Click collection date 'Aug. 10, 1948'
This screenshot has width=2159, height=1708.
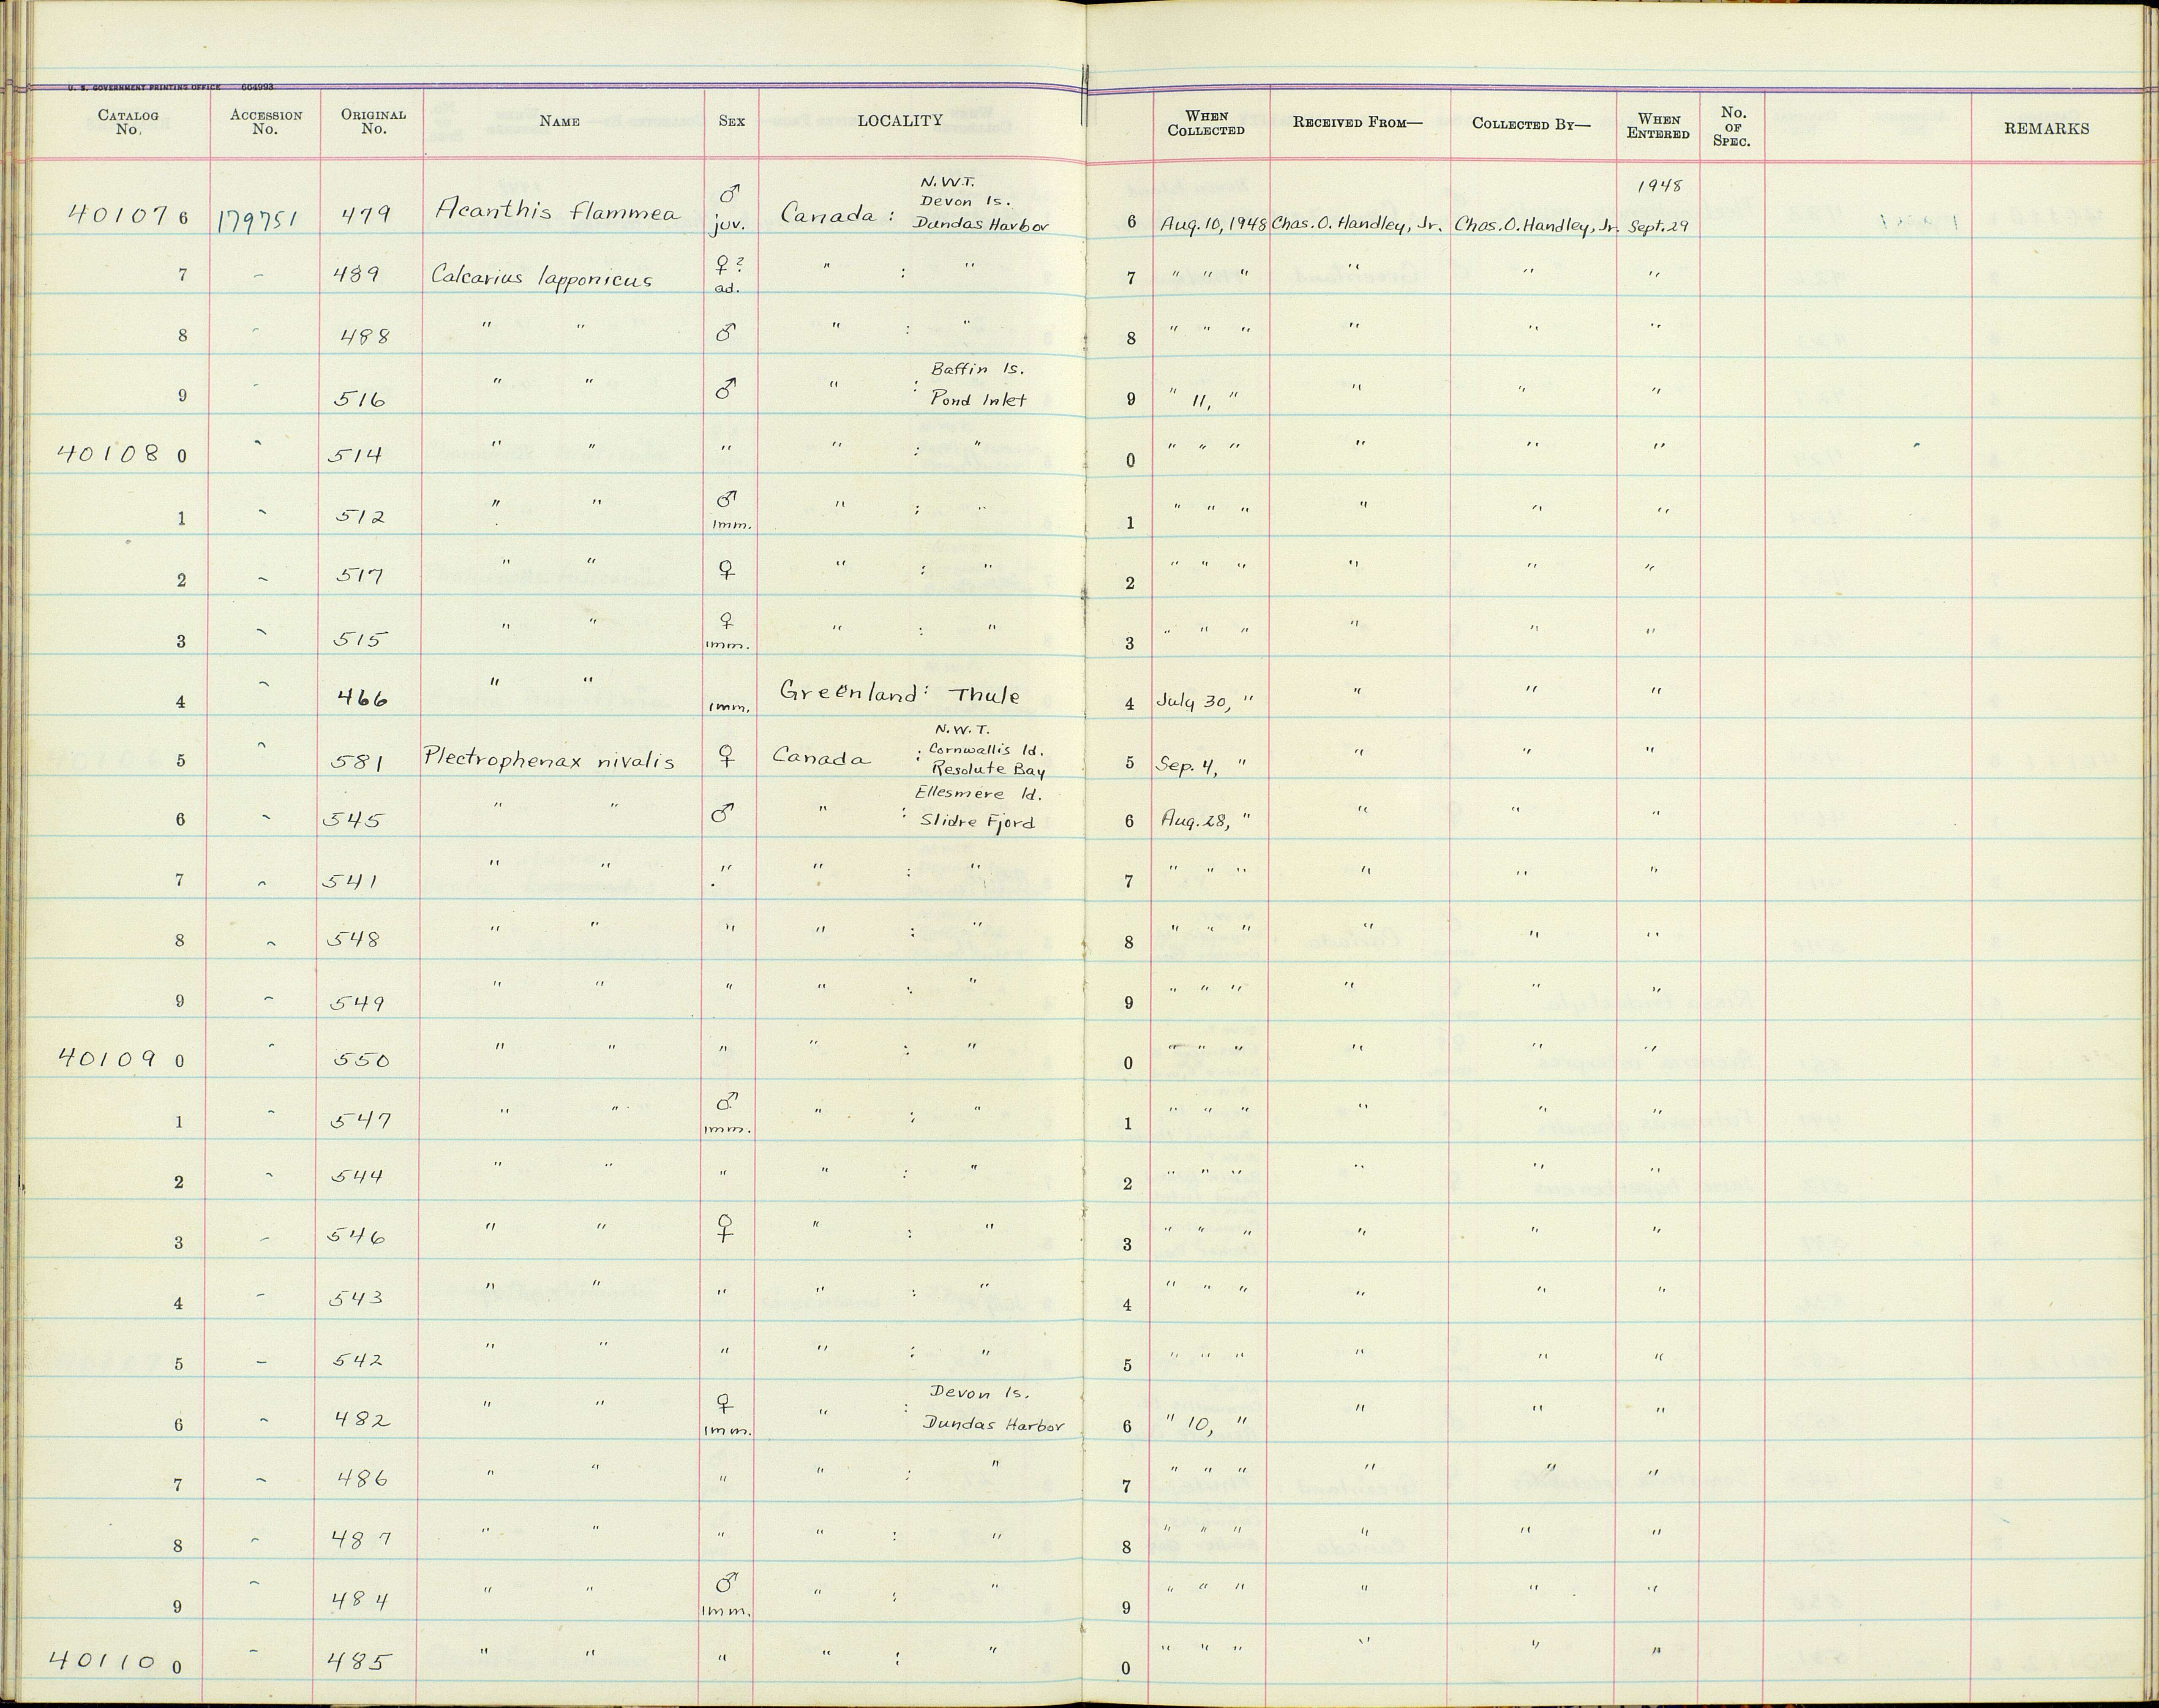(1214, 226)
